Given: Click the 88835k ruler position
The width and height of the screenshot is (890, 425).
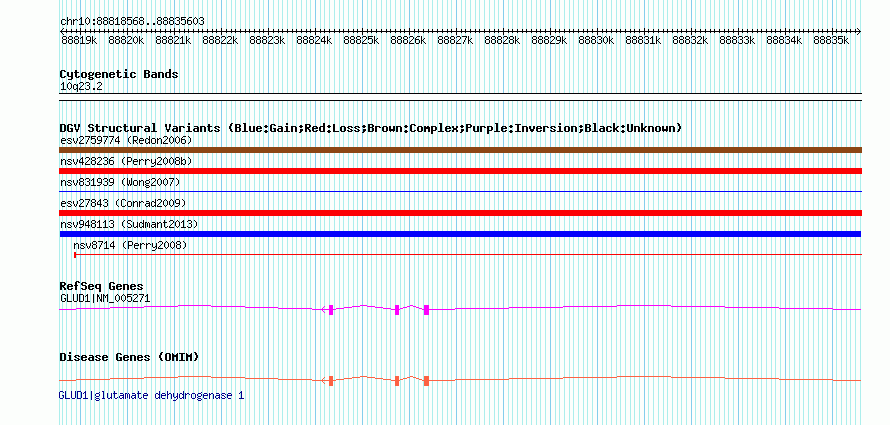Looking at the screenshot, I should click(x=832, y=40).
